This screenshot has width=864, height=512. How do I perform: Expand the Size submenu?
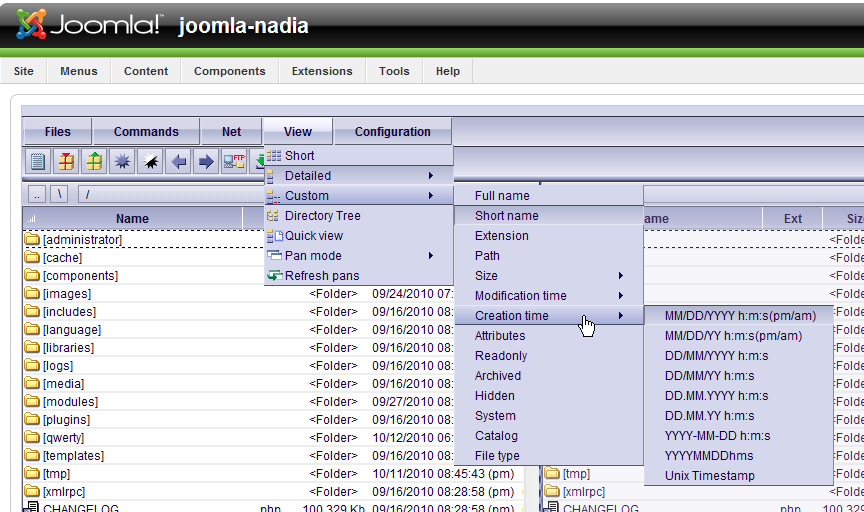tap(549, 276)
